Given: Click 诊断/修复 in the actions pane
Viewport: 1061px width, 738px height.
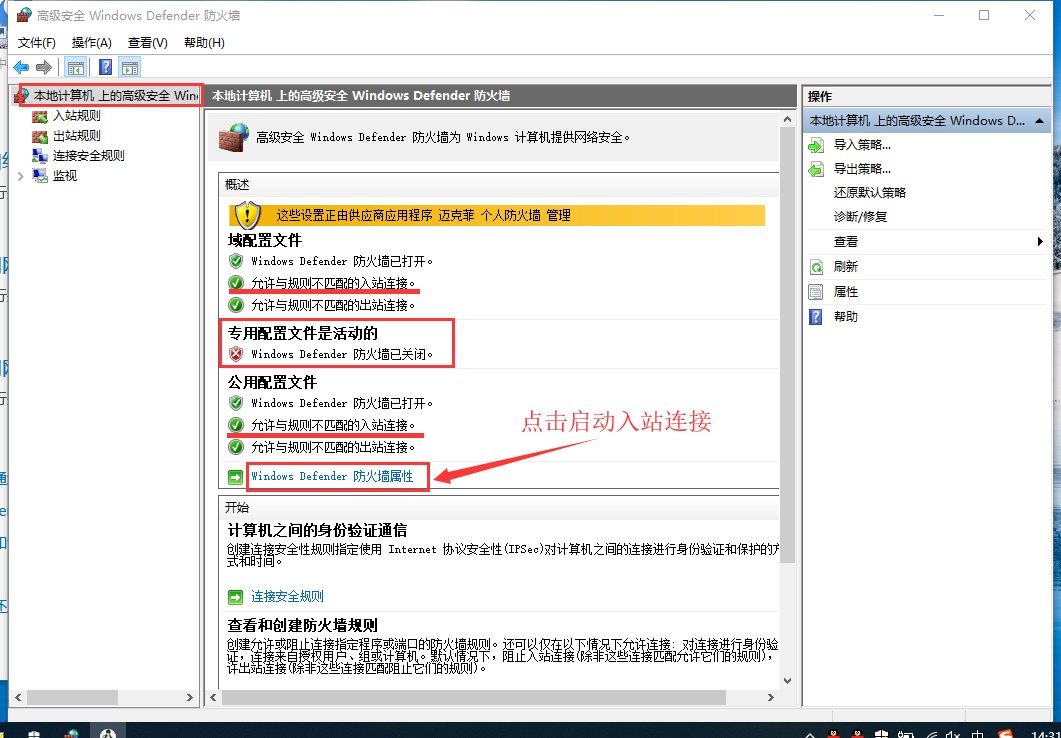Looking at the screenshot, I should coord(860,217).
